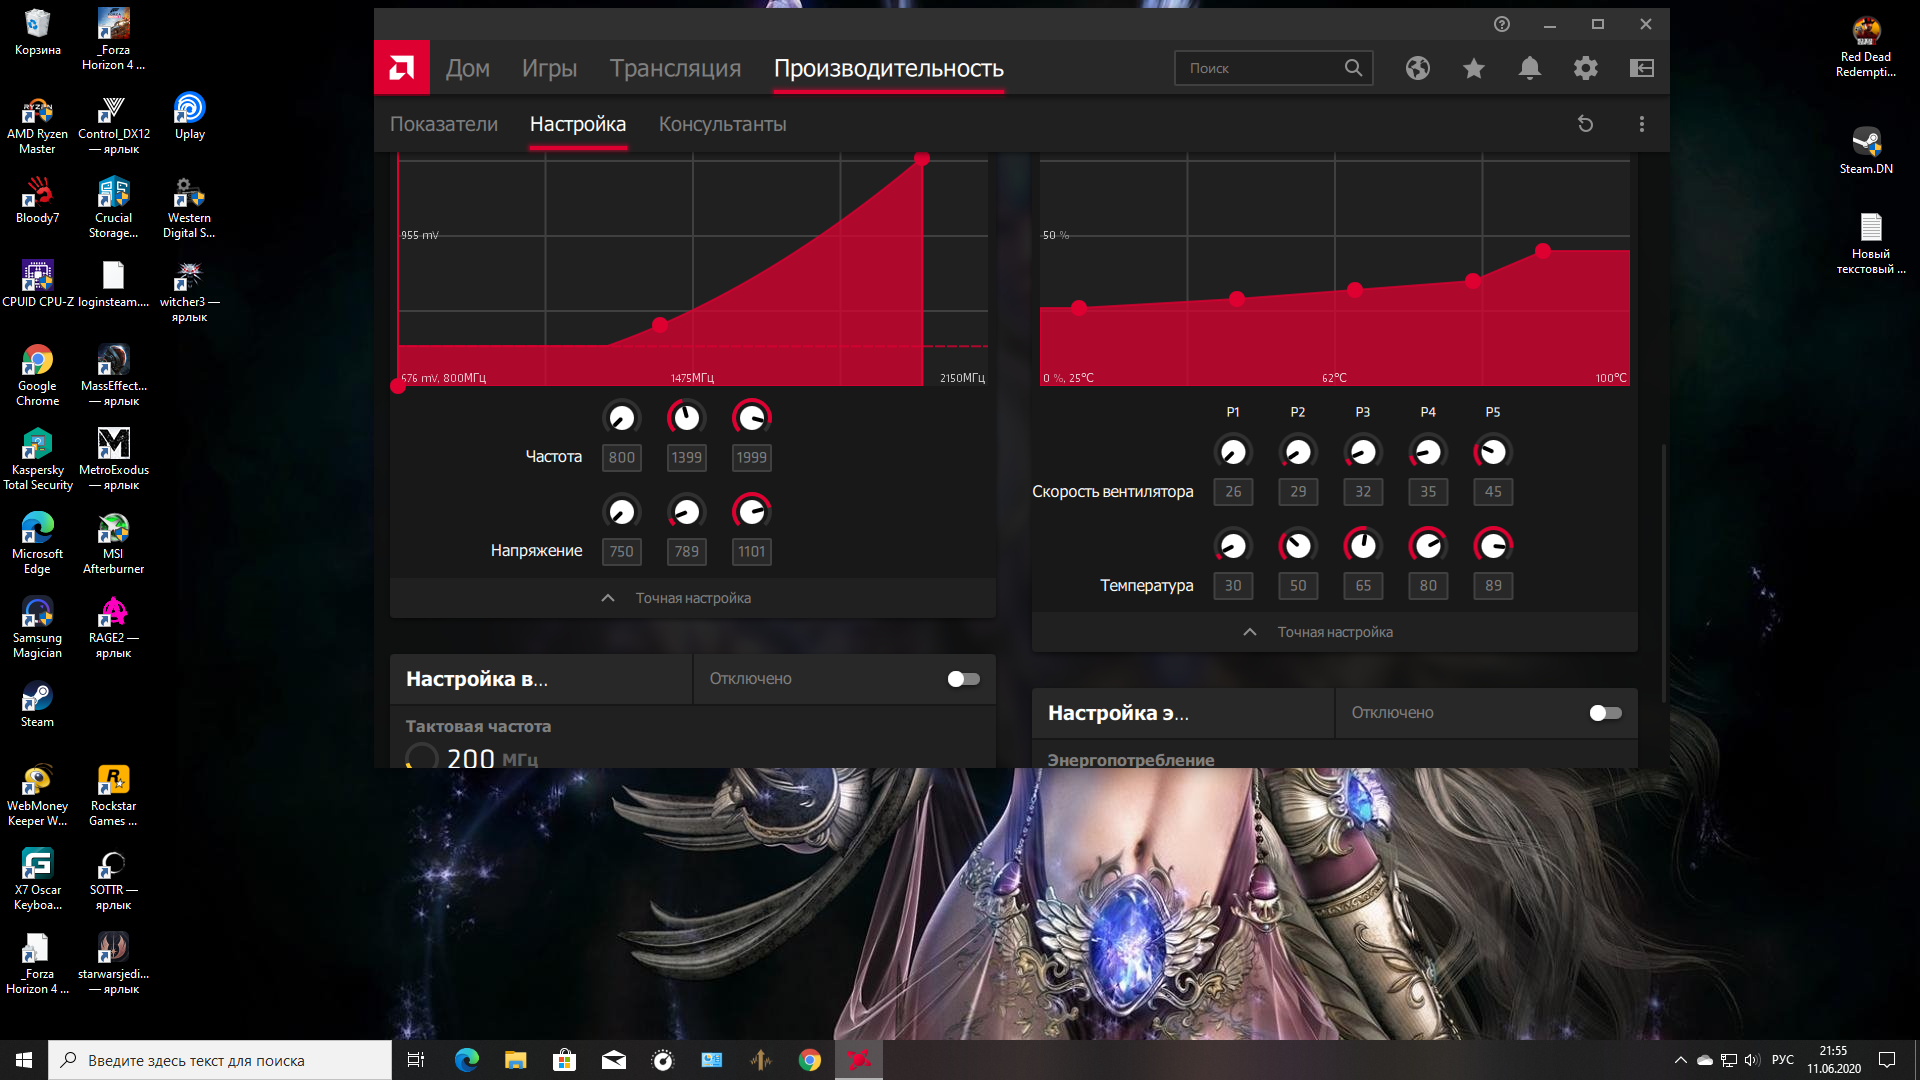The width and height of the screenshot is (1920, 1080).
Task: Click the sidebar panel toggle icon
Action: click(x=1641, y=68)
